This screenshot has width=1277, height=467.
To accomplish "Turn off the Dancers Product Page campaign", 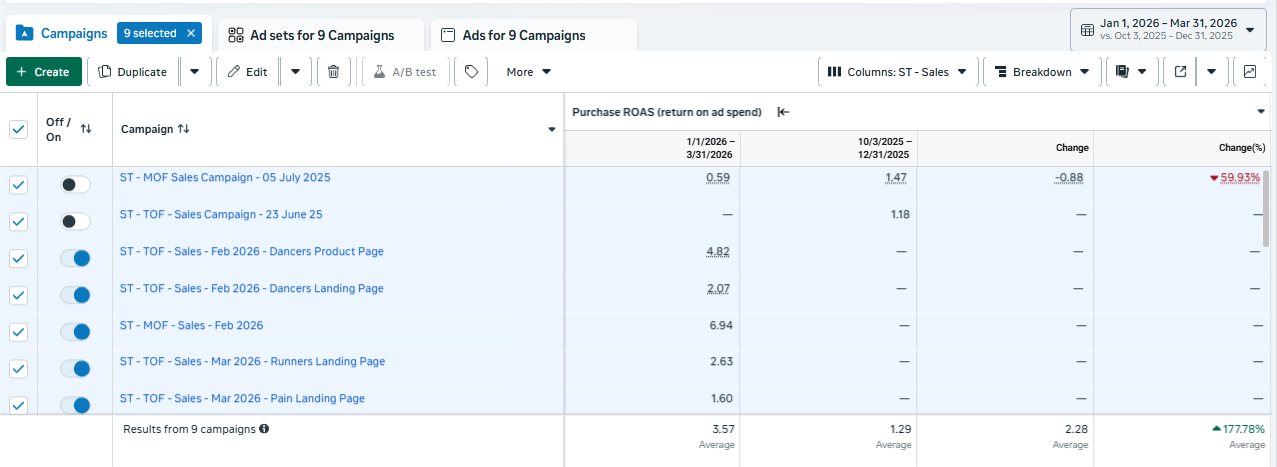I will pyautogui.click(x=75, y=258).
